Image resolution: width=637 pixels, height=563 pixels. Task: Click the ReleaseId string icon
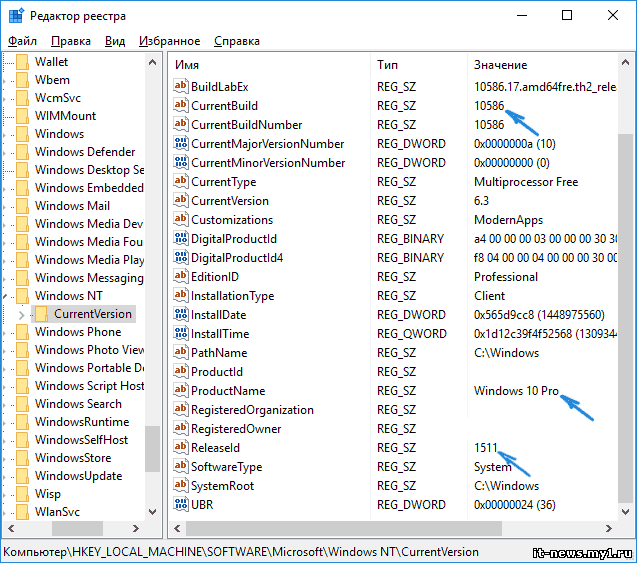[180, 447]
